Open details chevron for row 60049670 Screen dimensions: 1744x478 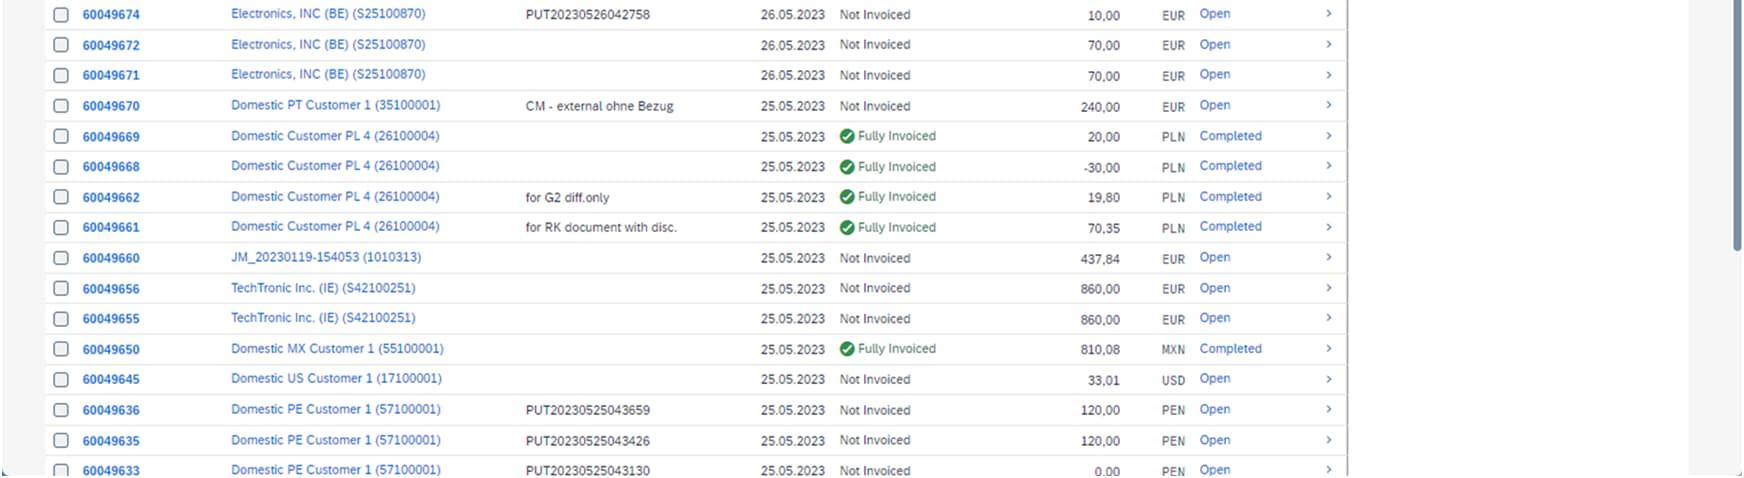click(x=1328, y=105)
